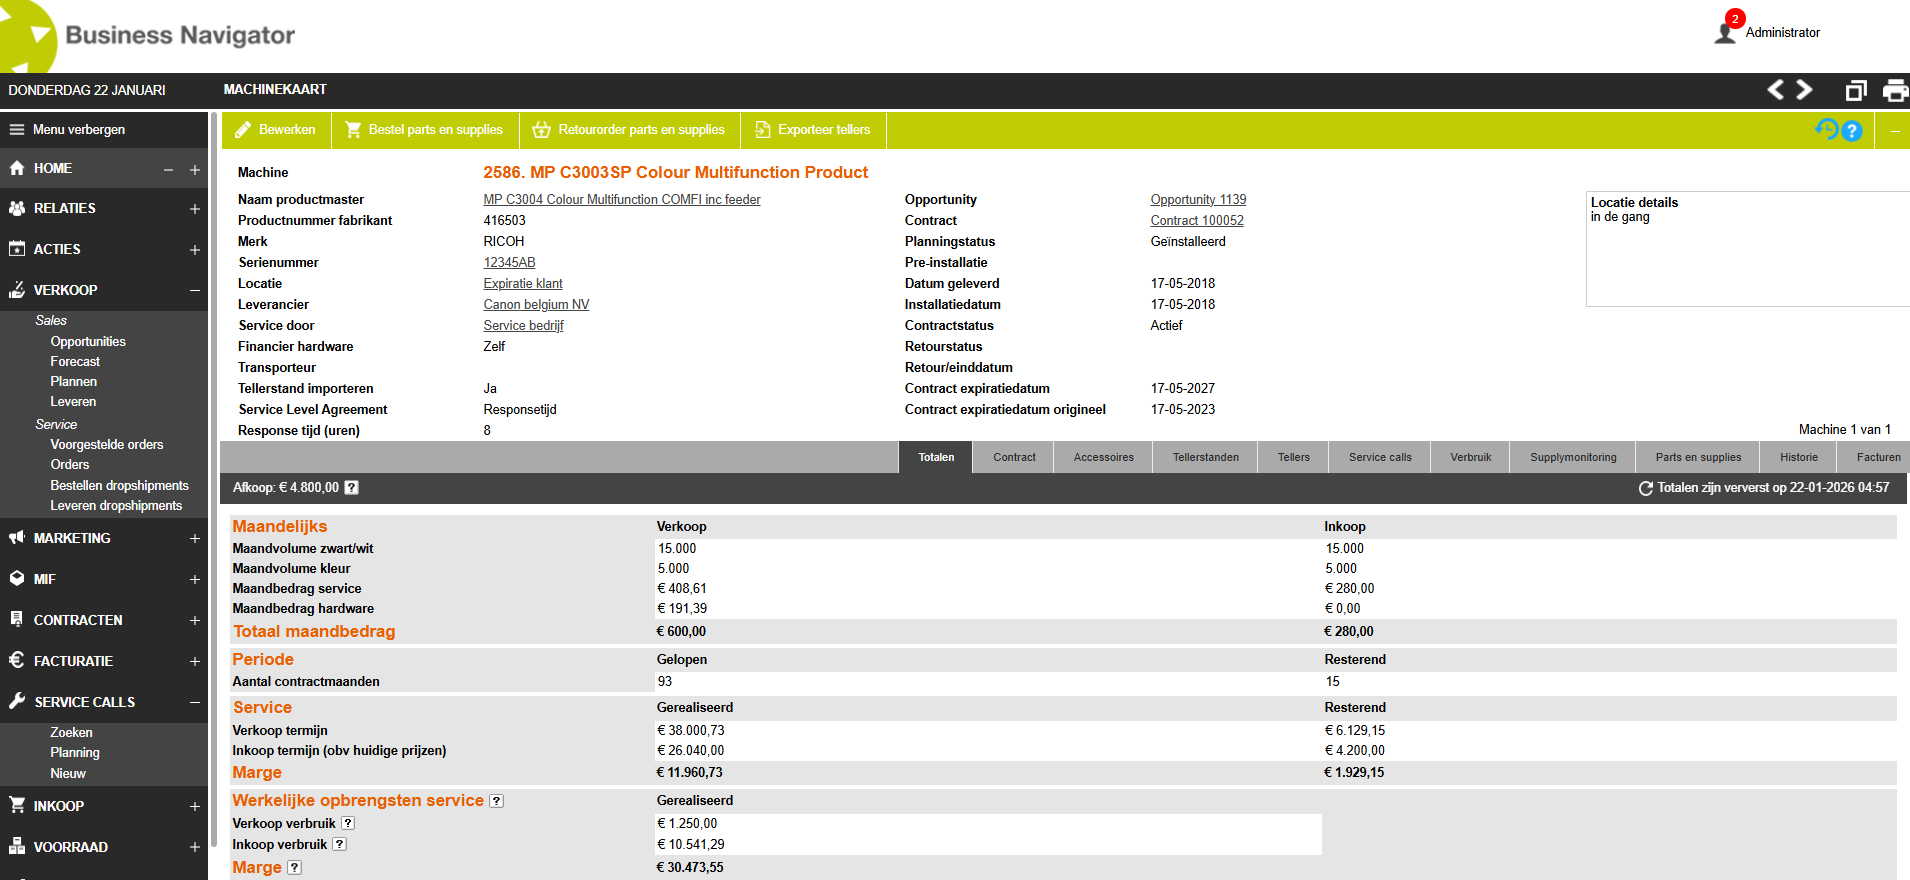Refresh totals using the reload icon
The height and width of the screenshot is (880, 1910).
1645,488
